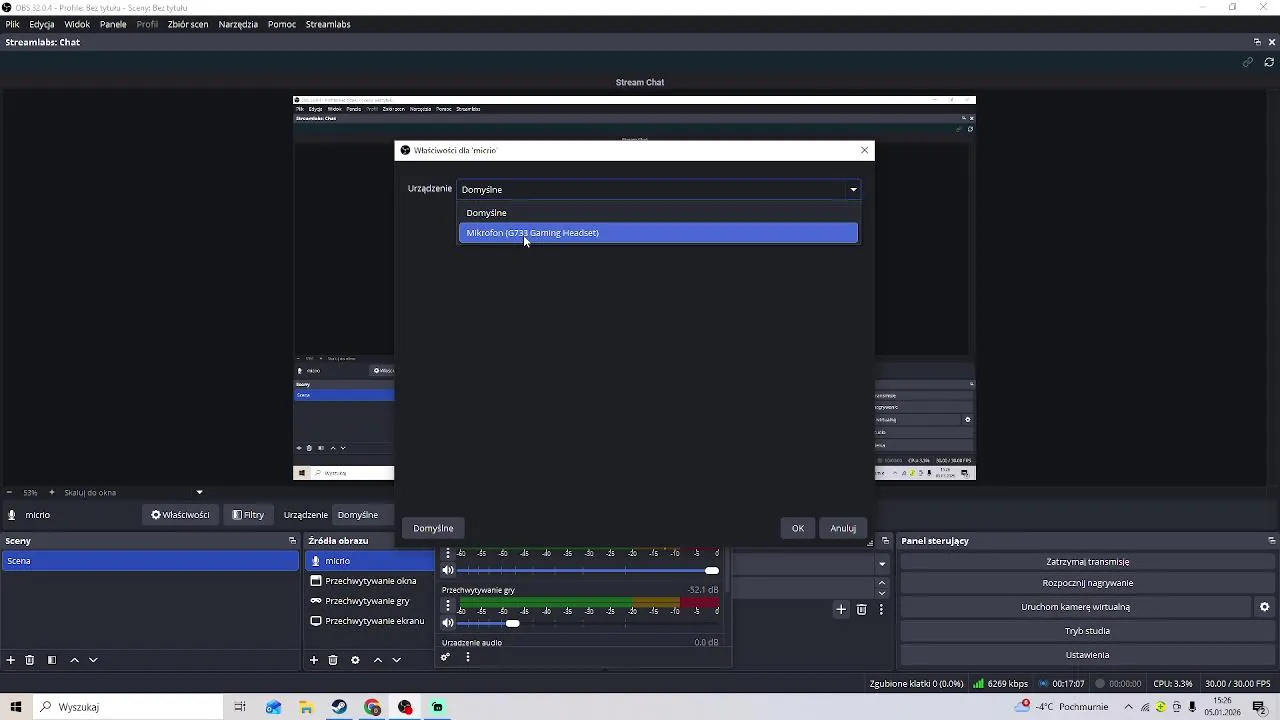Choose Mikrofon (G733 Gaming Headset) option

[658, 233]
